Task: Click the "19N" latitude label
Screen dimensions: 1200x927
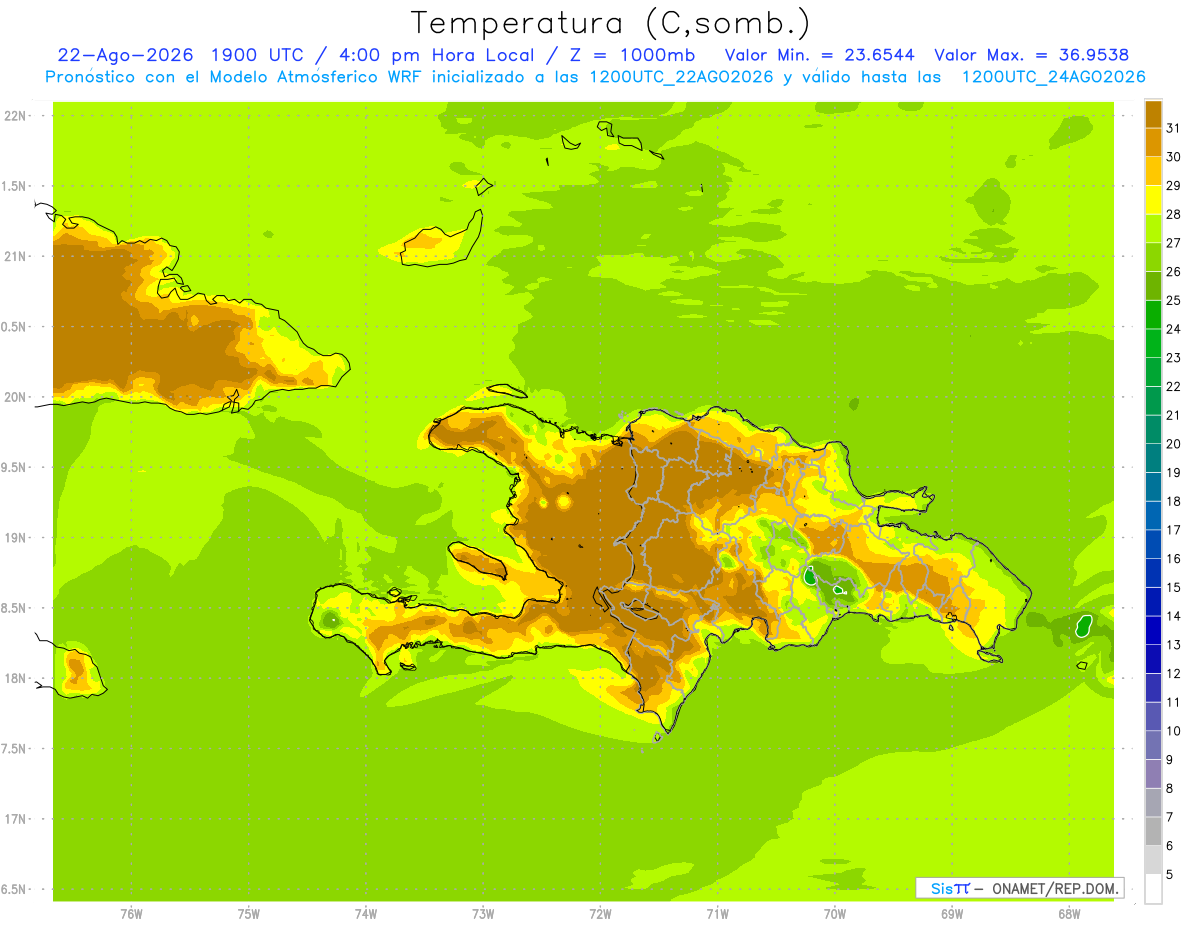Action: pos(15,538)
